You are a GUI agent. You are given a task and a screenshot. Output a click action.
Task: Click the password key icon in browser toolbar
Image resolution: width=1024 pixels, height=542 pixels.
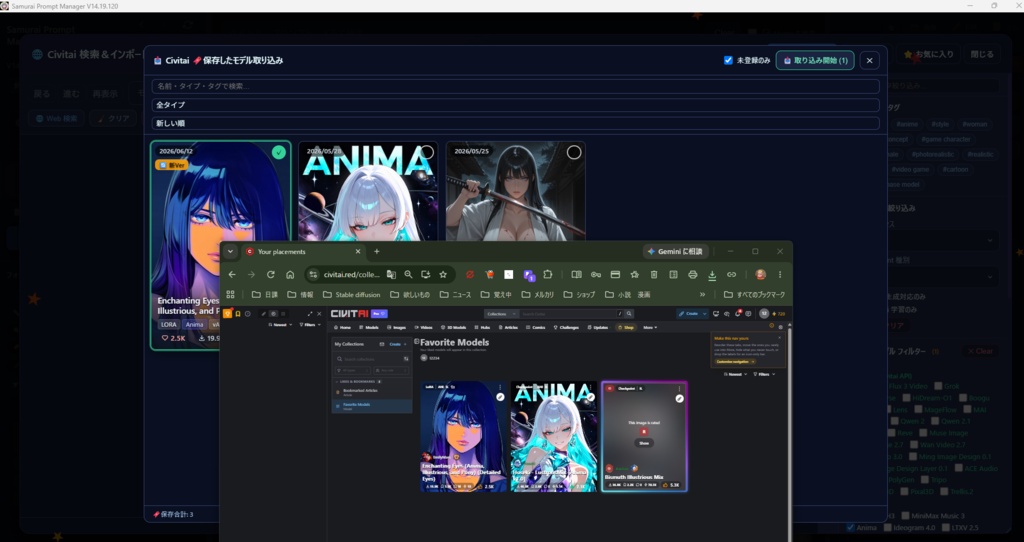[x=596, y=275]
